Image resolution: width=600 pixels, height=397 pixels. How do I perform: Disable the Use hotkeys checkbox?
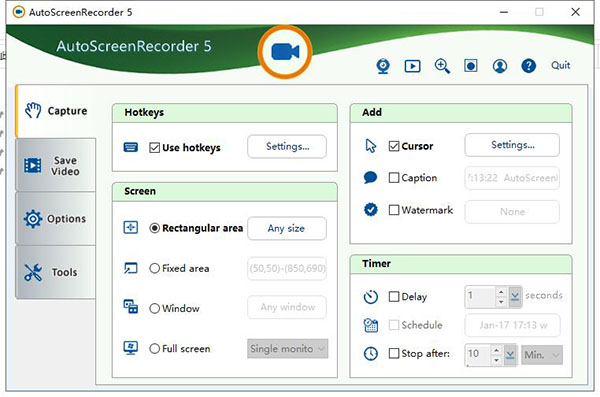coord(154,147)
